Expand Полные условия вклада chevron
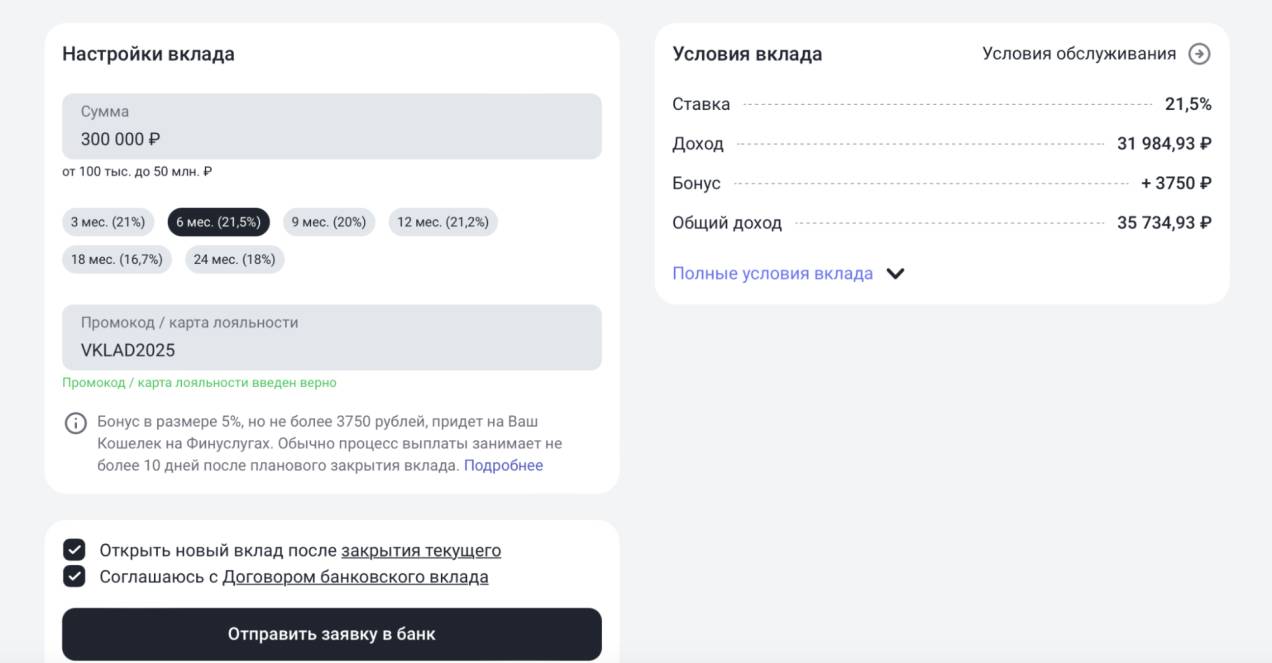1272x663 pixels. pyautogui.click(x=895, y=274)
